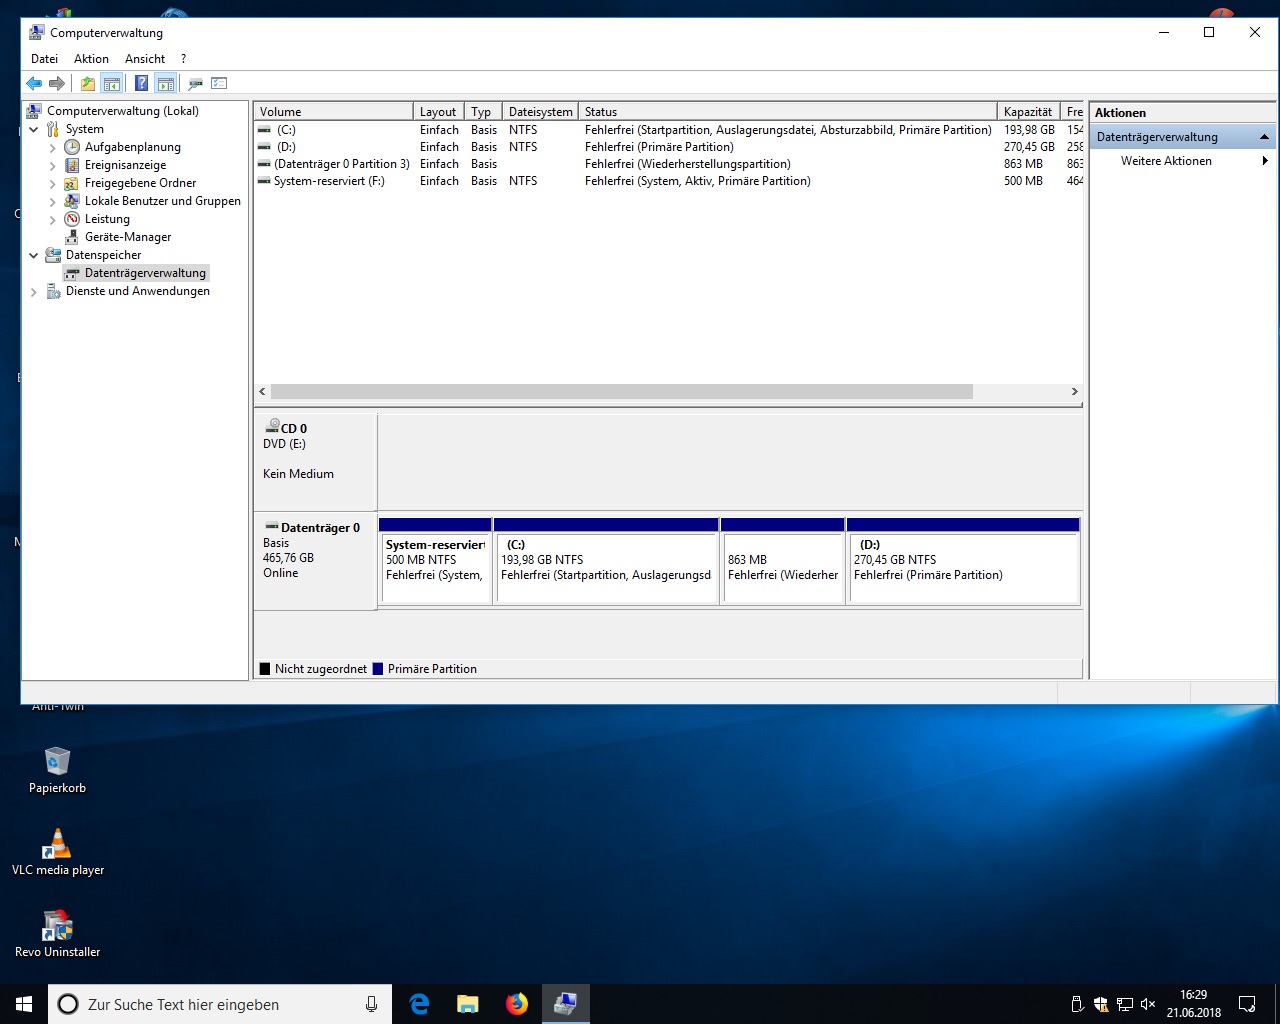1280x1024 pixels.
Task: Open the Ansicht menu
Action: (144, 59)
